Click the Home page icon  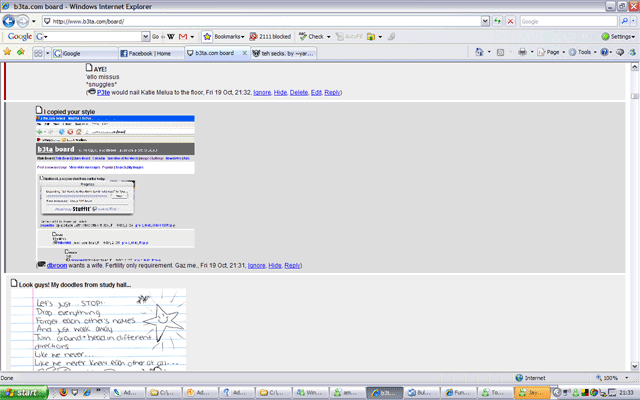coord(479,52)
